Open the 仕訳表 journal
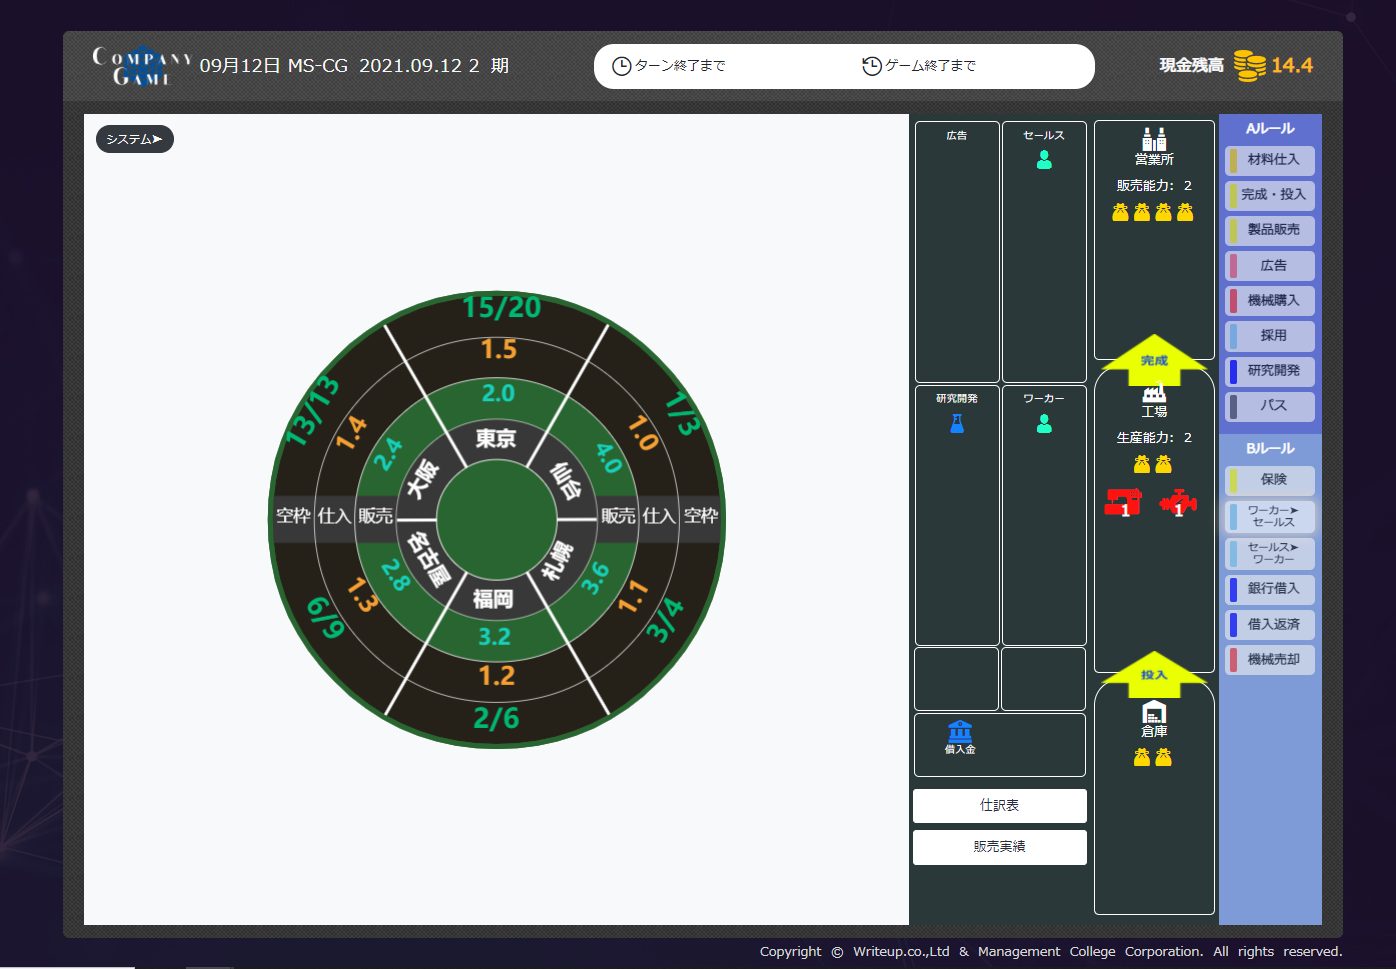This screenshot has height=969, width=1396. 999,806
